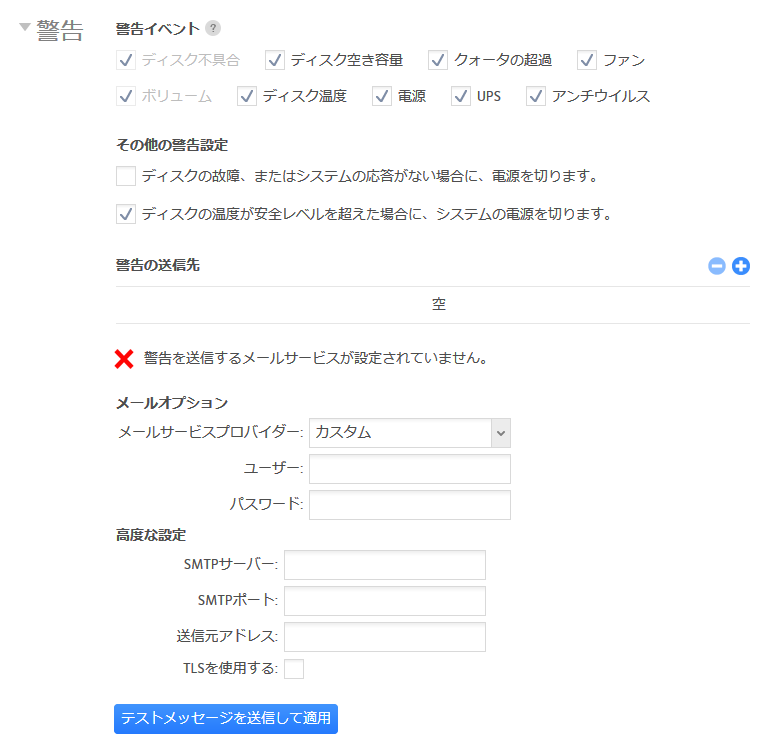Image resolution: width=769 pixels, height=751 pixels.
Task: Click the メールオプション heading
Action: [172, 403]
